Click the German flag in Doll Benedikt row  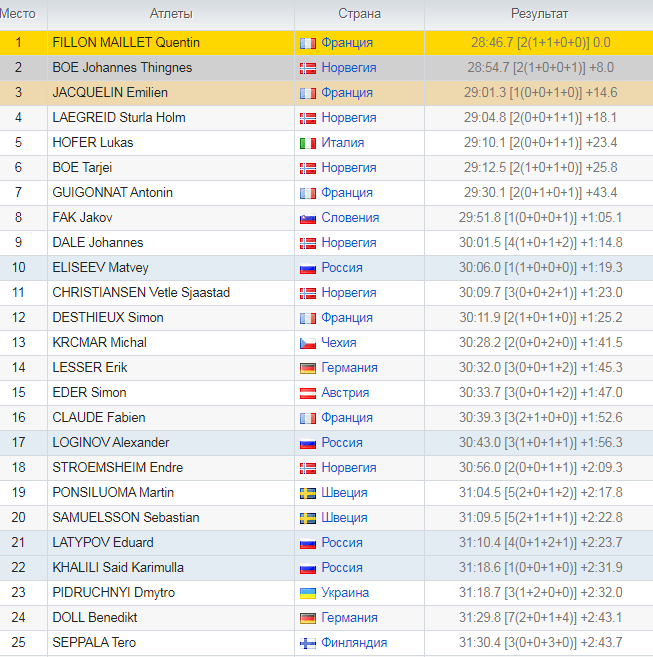point(308,618)
